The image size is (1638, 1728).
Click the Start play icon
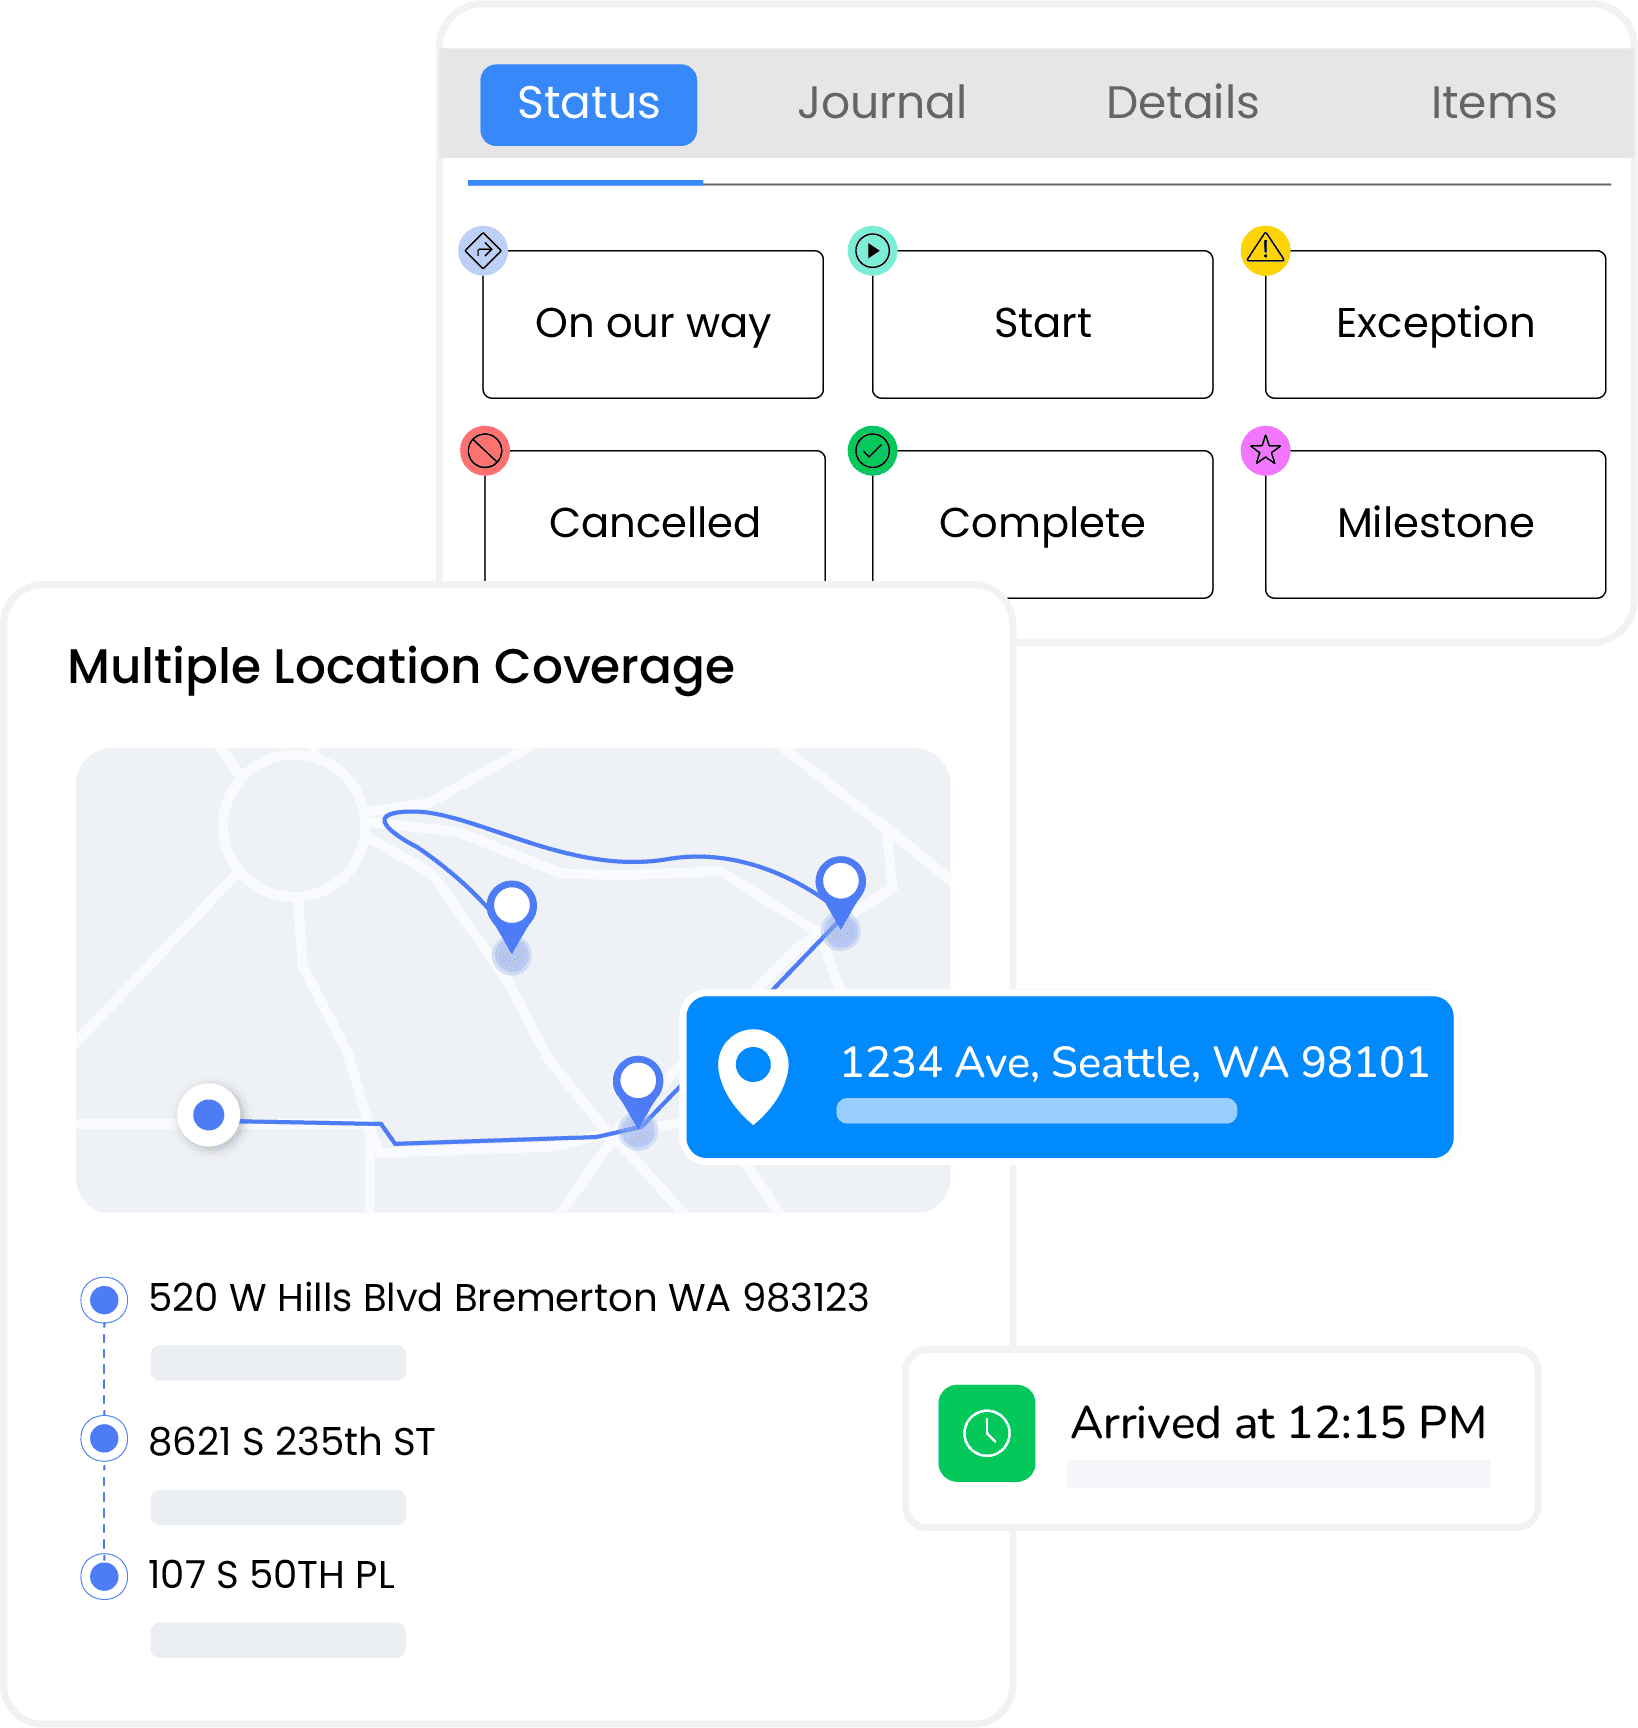872,250
